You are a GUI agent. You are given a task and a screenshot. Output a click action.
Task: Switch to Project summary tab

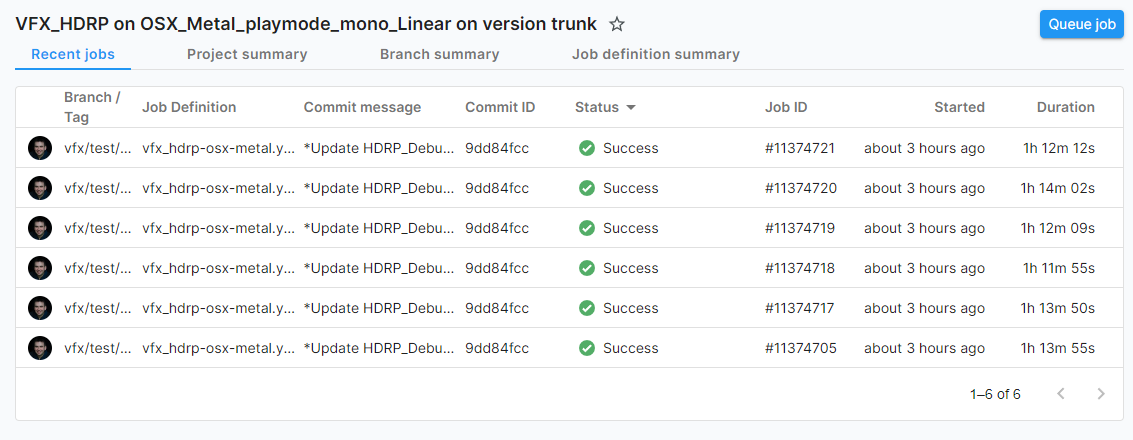(247, 54)
